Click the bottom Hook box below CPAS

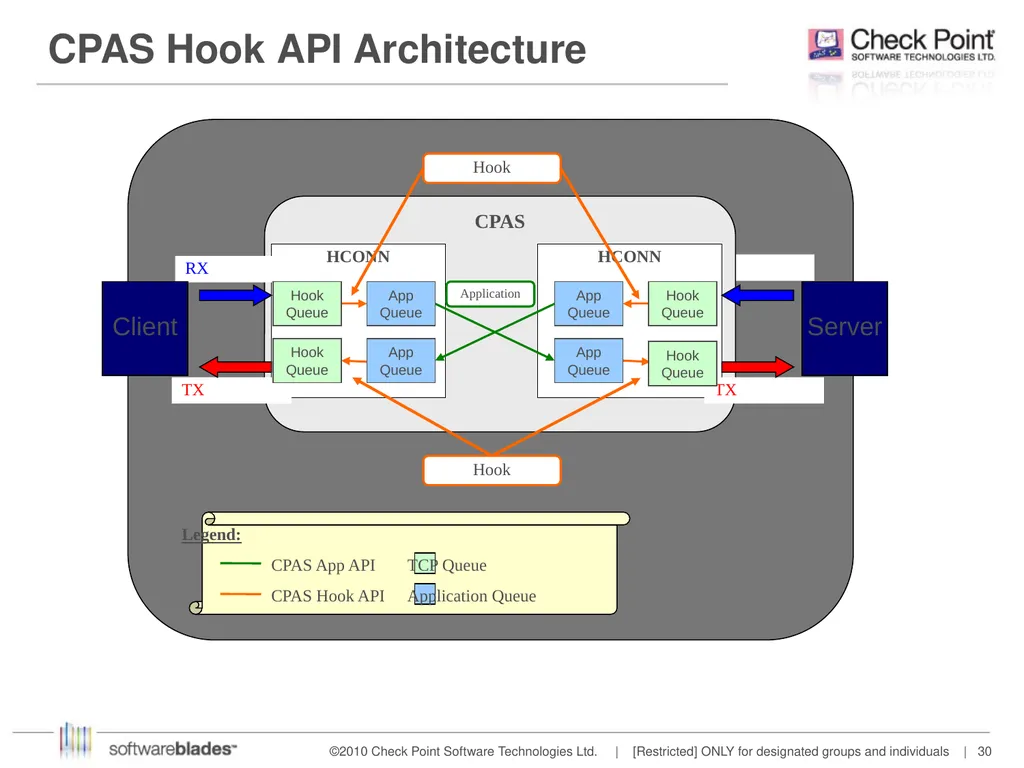coord(492,470)
